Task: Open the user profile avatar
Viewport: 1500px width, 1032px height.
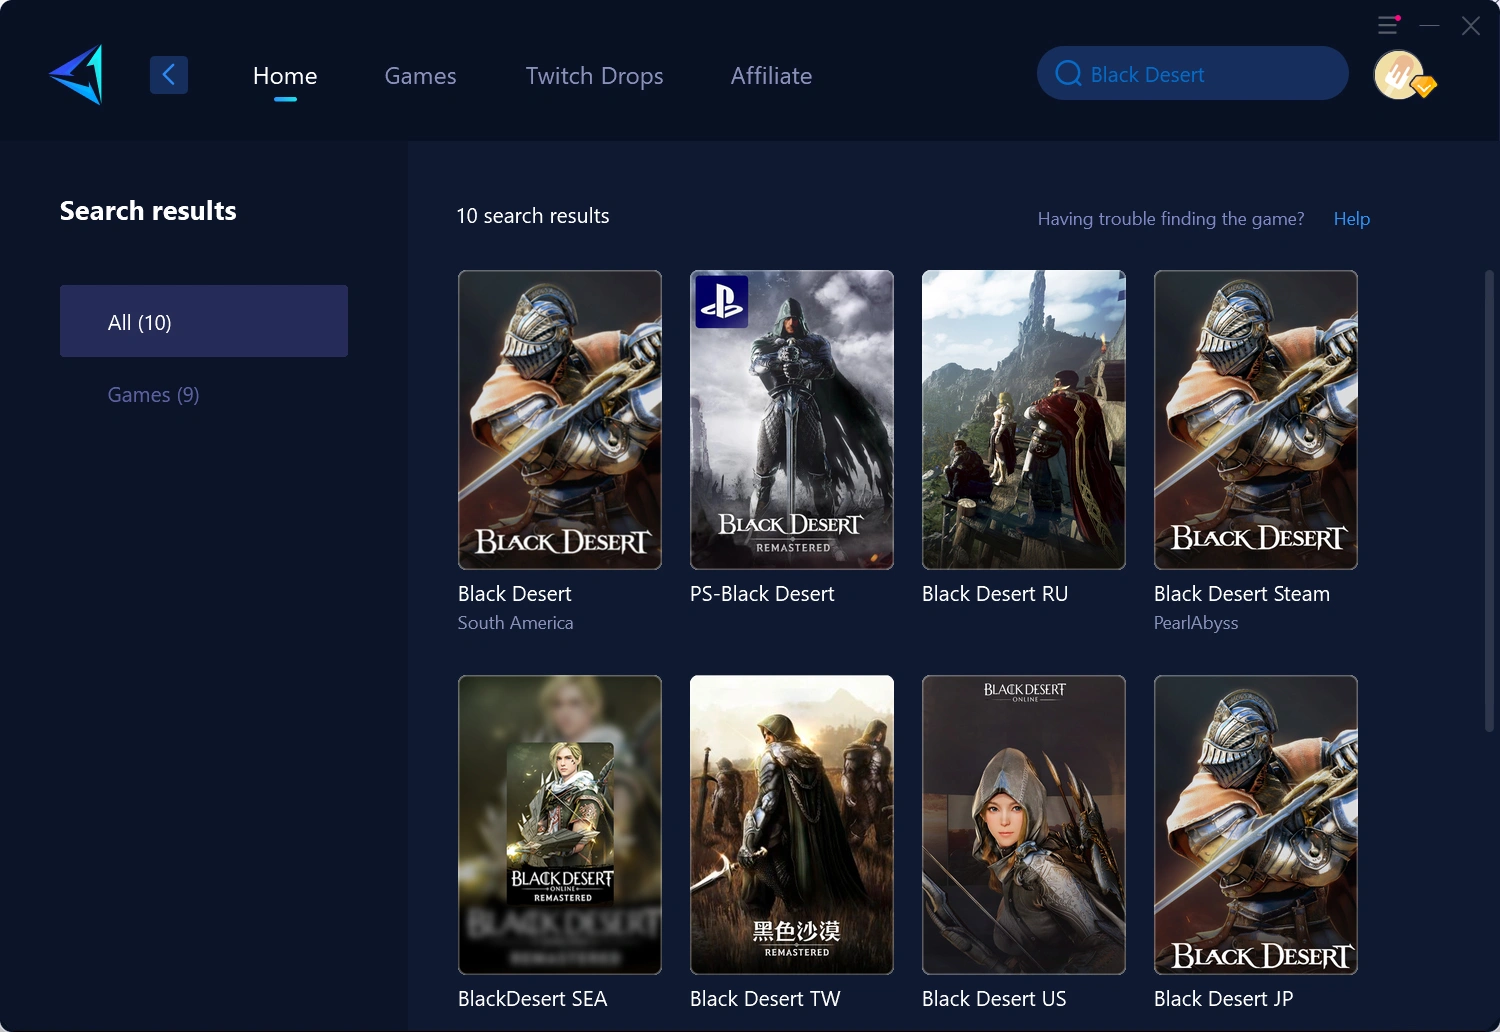Action: click(x=1400, y=75)
